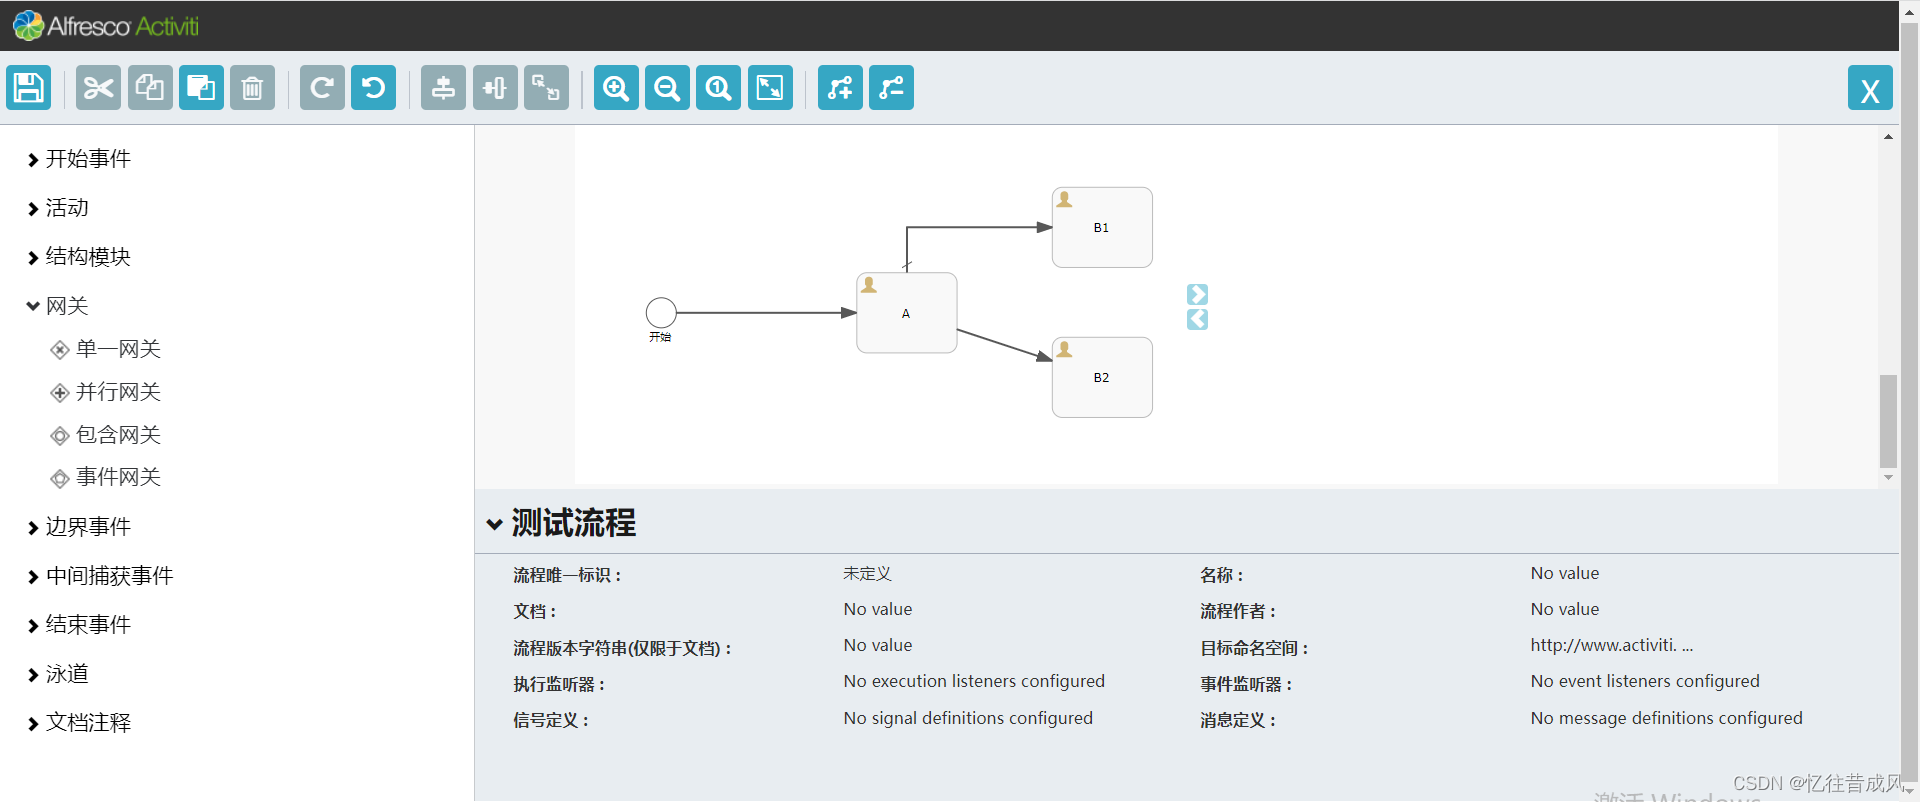This screenshot has height=802, width=1920.
Task: Edit the 流程唯一标识 value 未定义
Action: tap(867, 574)
